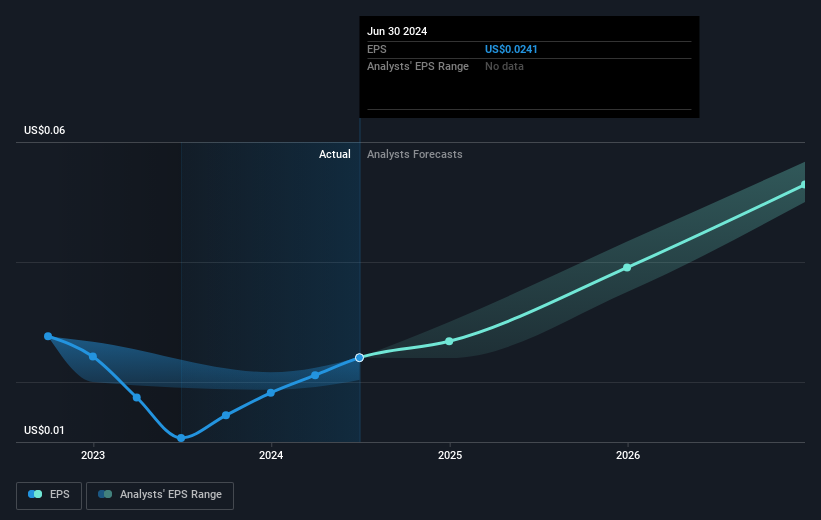Click the EPS legend color swatch
The width and height of the screenshot is (821, 520).
click(35, 494)
